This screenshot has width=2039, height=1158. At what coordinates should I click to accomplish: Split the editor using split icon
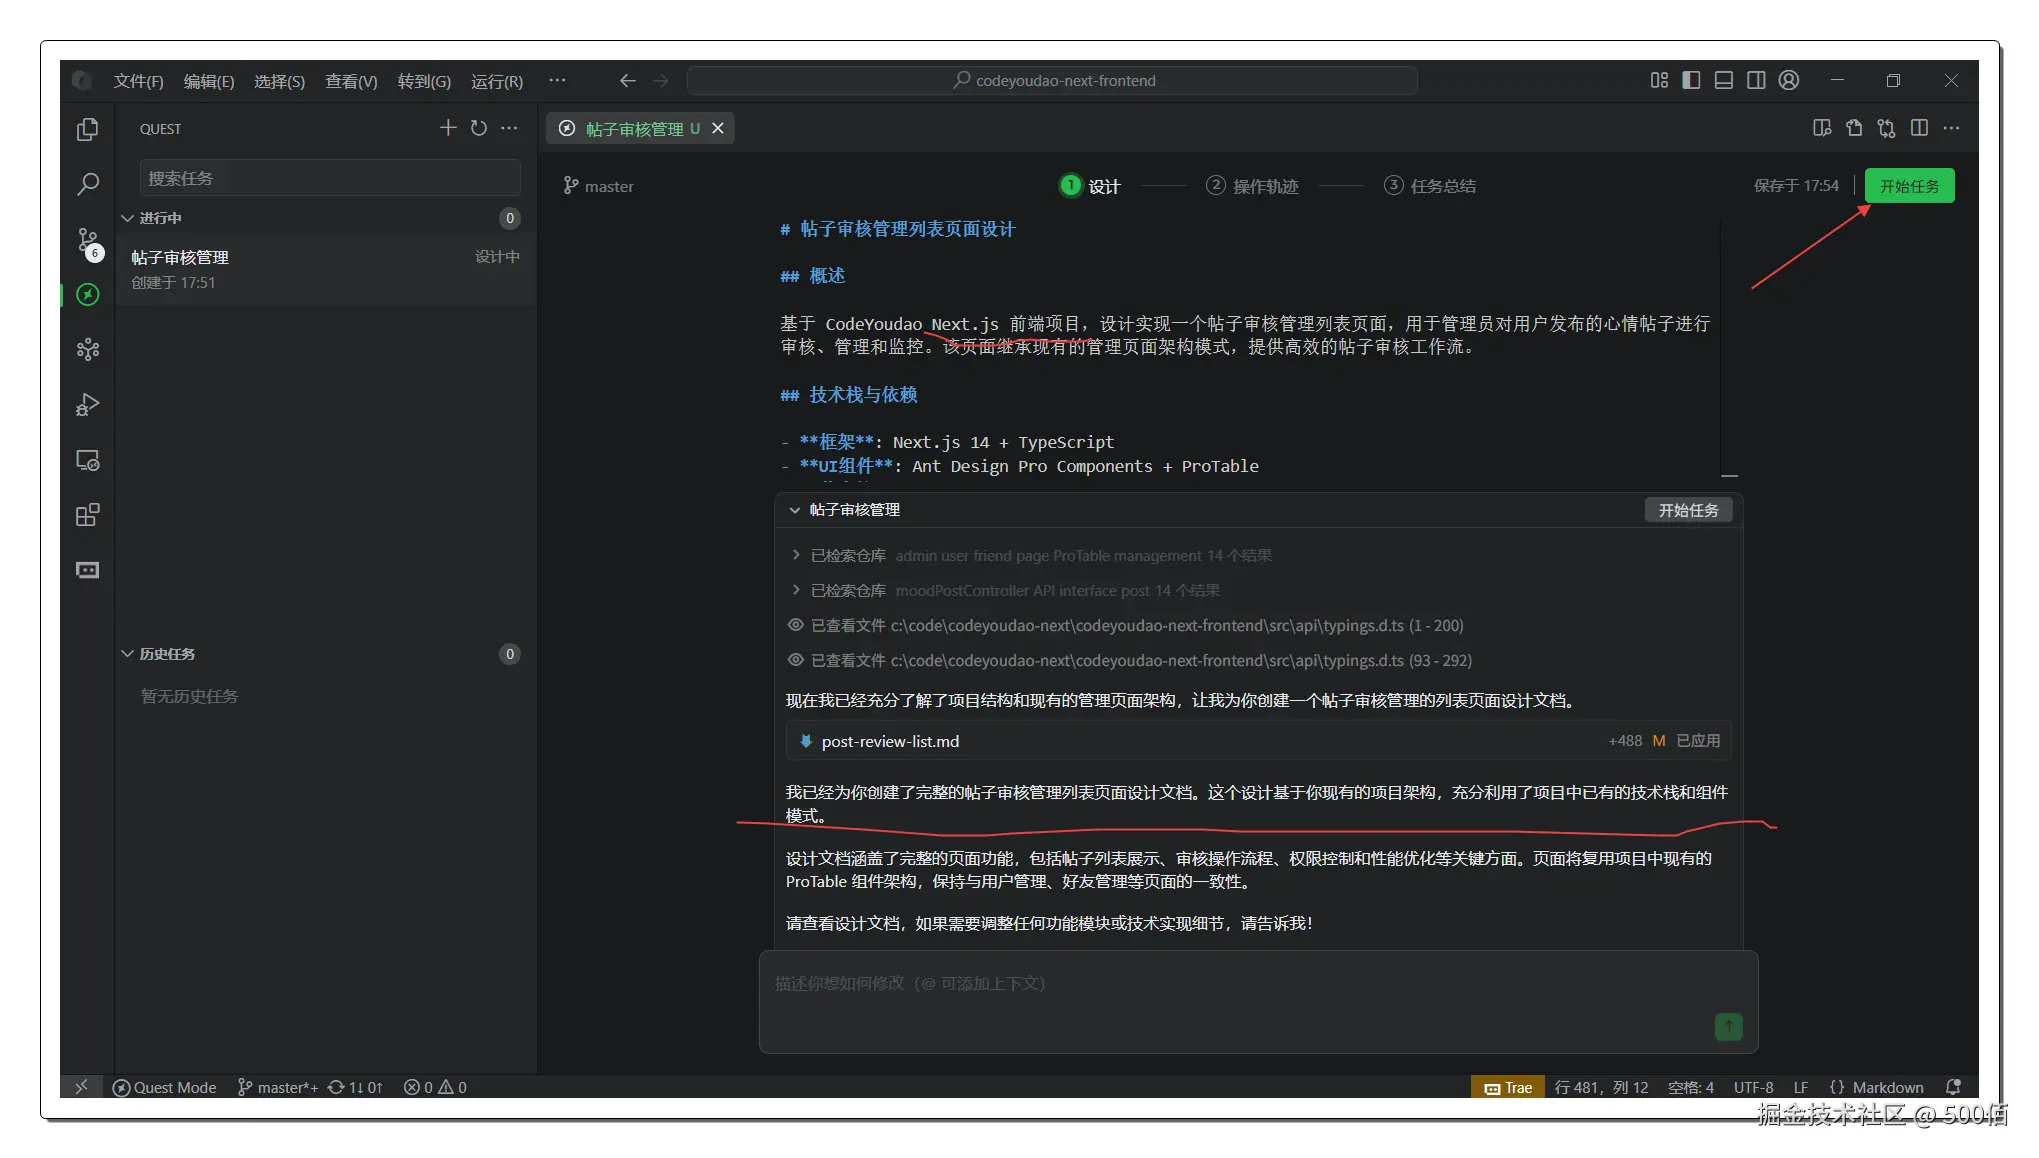1919,128
